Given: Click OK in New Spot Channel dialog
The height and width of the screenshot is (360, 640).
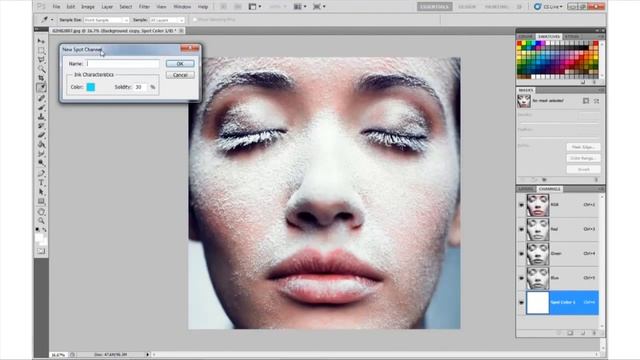Looking at the screenshot, I should tap(180, 64).
